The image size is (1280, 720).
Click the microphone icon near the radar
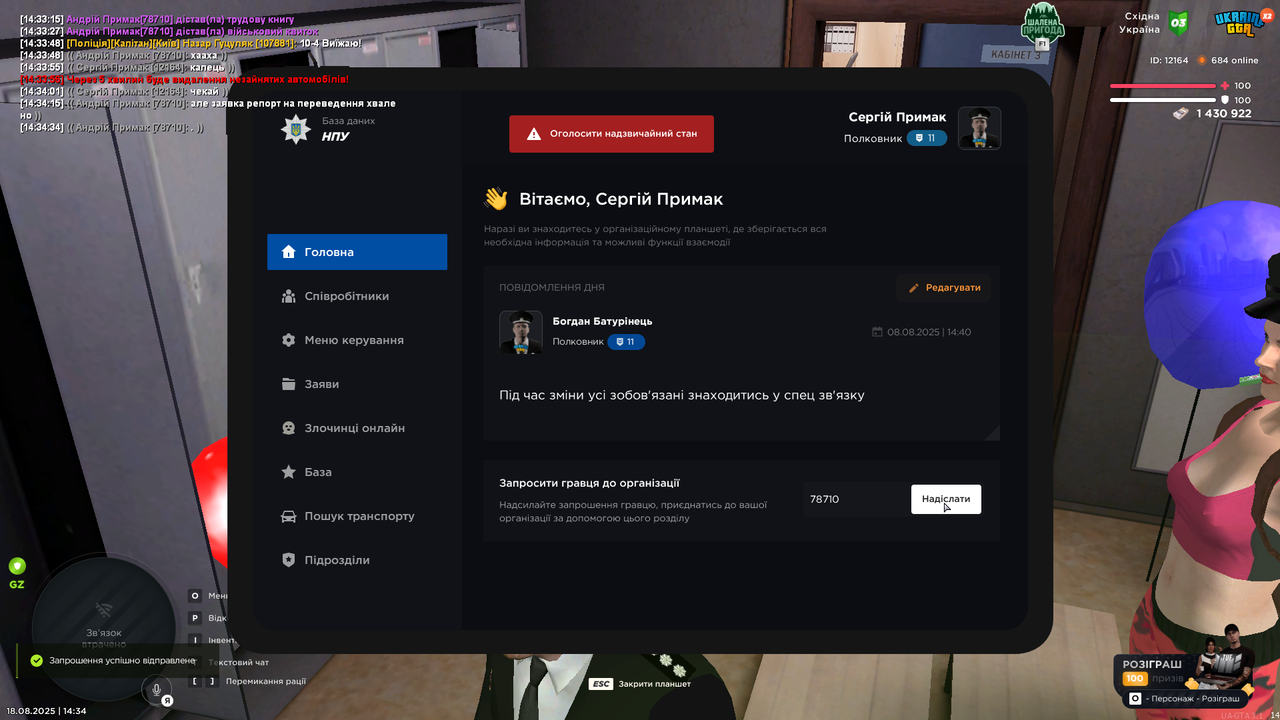(x=156, y=688)
